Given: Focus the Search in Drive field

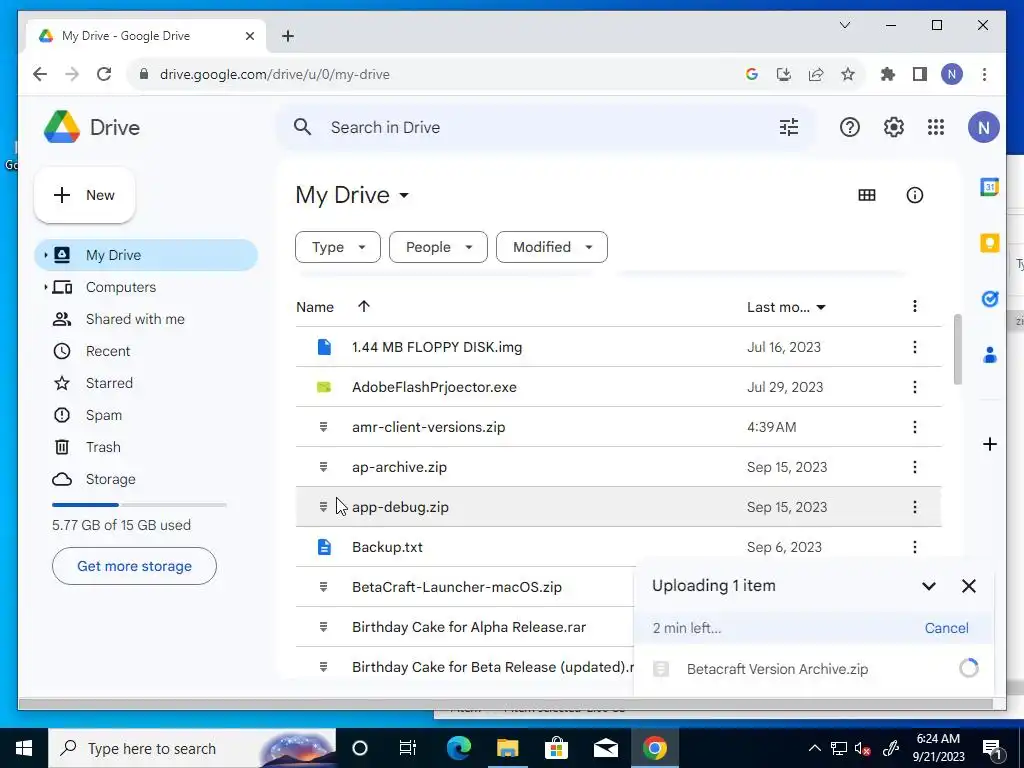Looking at the screenshot, I should click(x=545, y=127).
